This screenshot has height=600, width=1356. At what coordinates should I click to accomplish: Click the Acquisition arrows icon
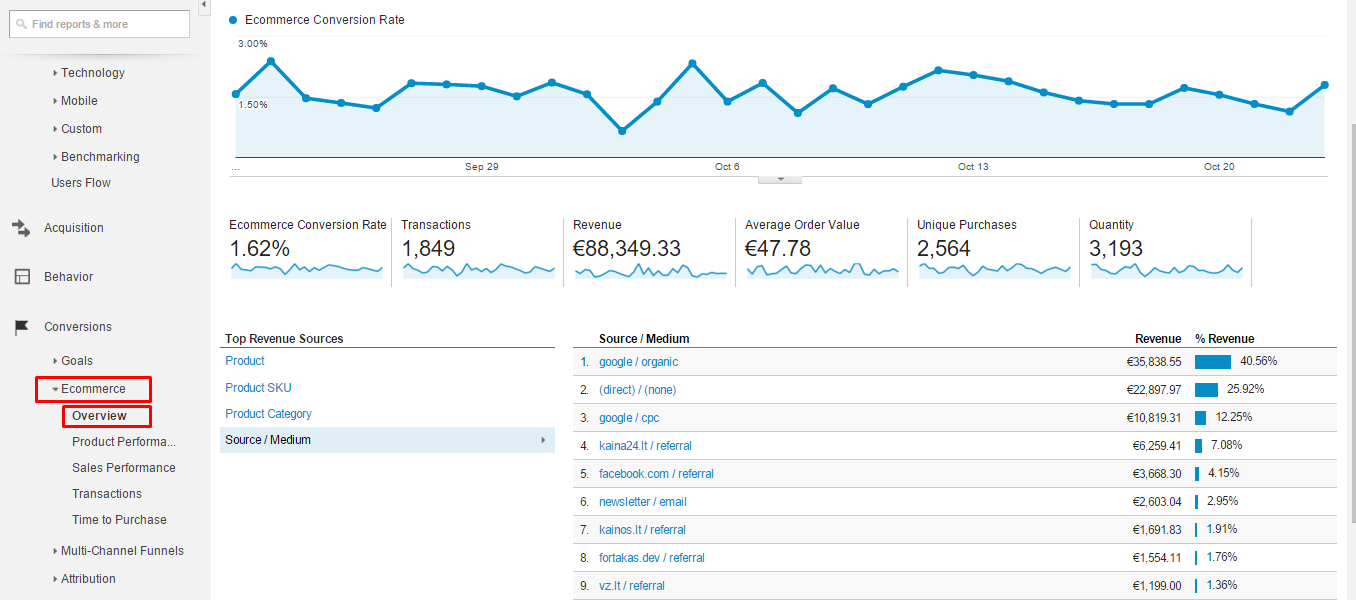[x=21, y=228]
